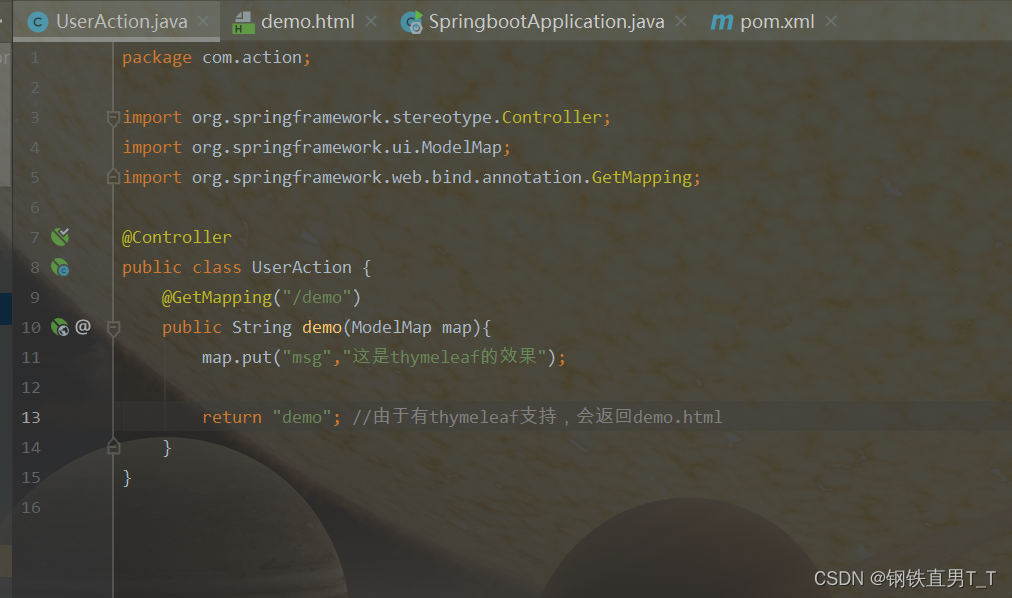
Task: Open the SpringbootApplication.java tab
Action: [x=546, y=21]
